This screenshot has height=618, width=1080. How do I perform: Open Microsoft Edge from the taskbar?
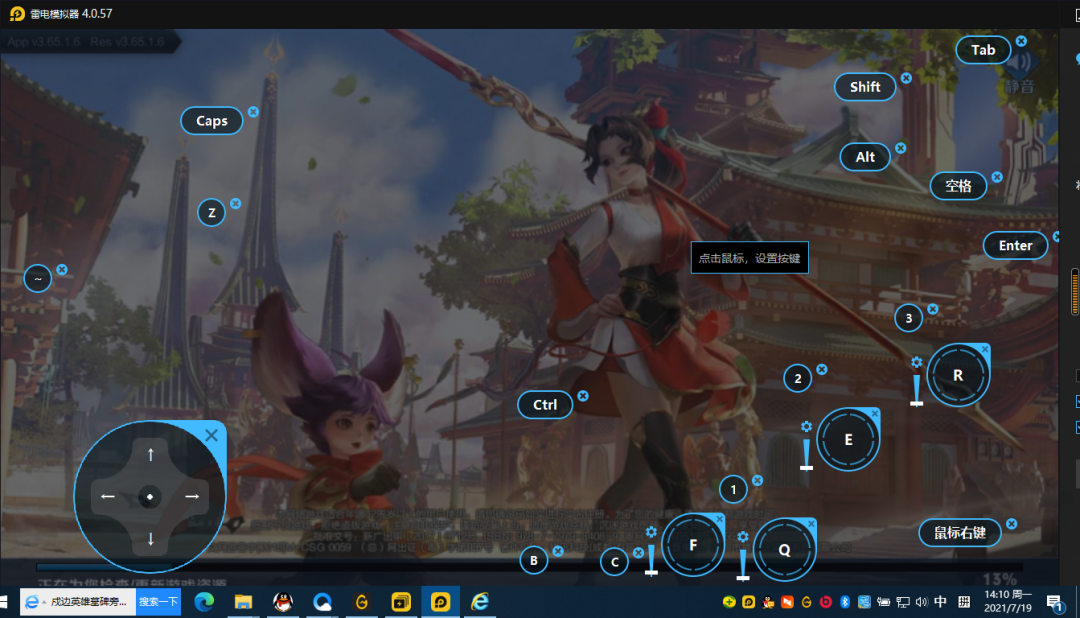(204, 601)
